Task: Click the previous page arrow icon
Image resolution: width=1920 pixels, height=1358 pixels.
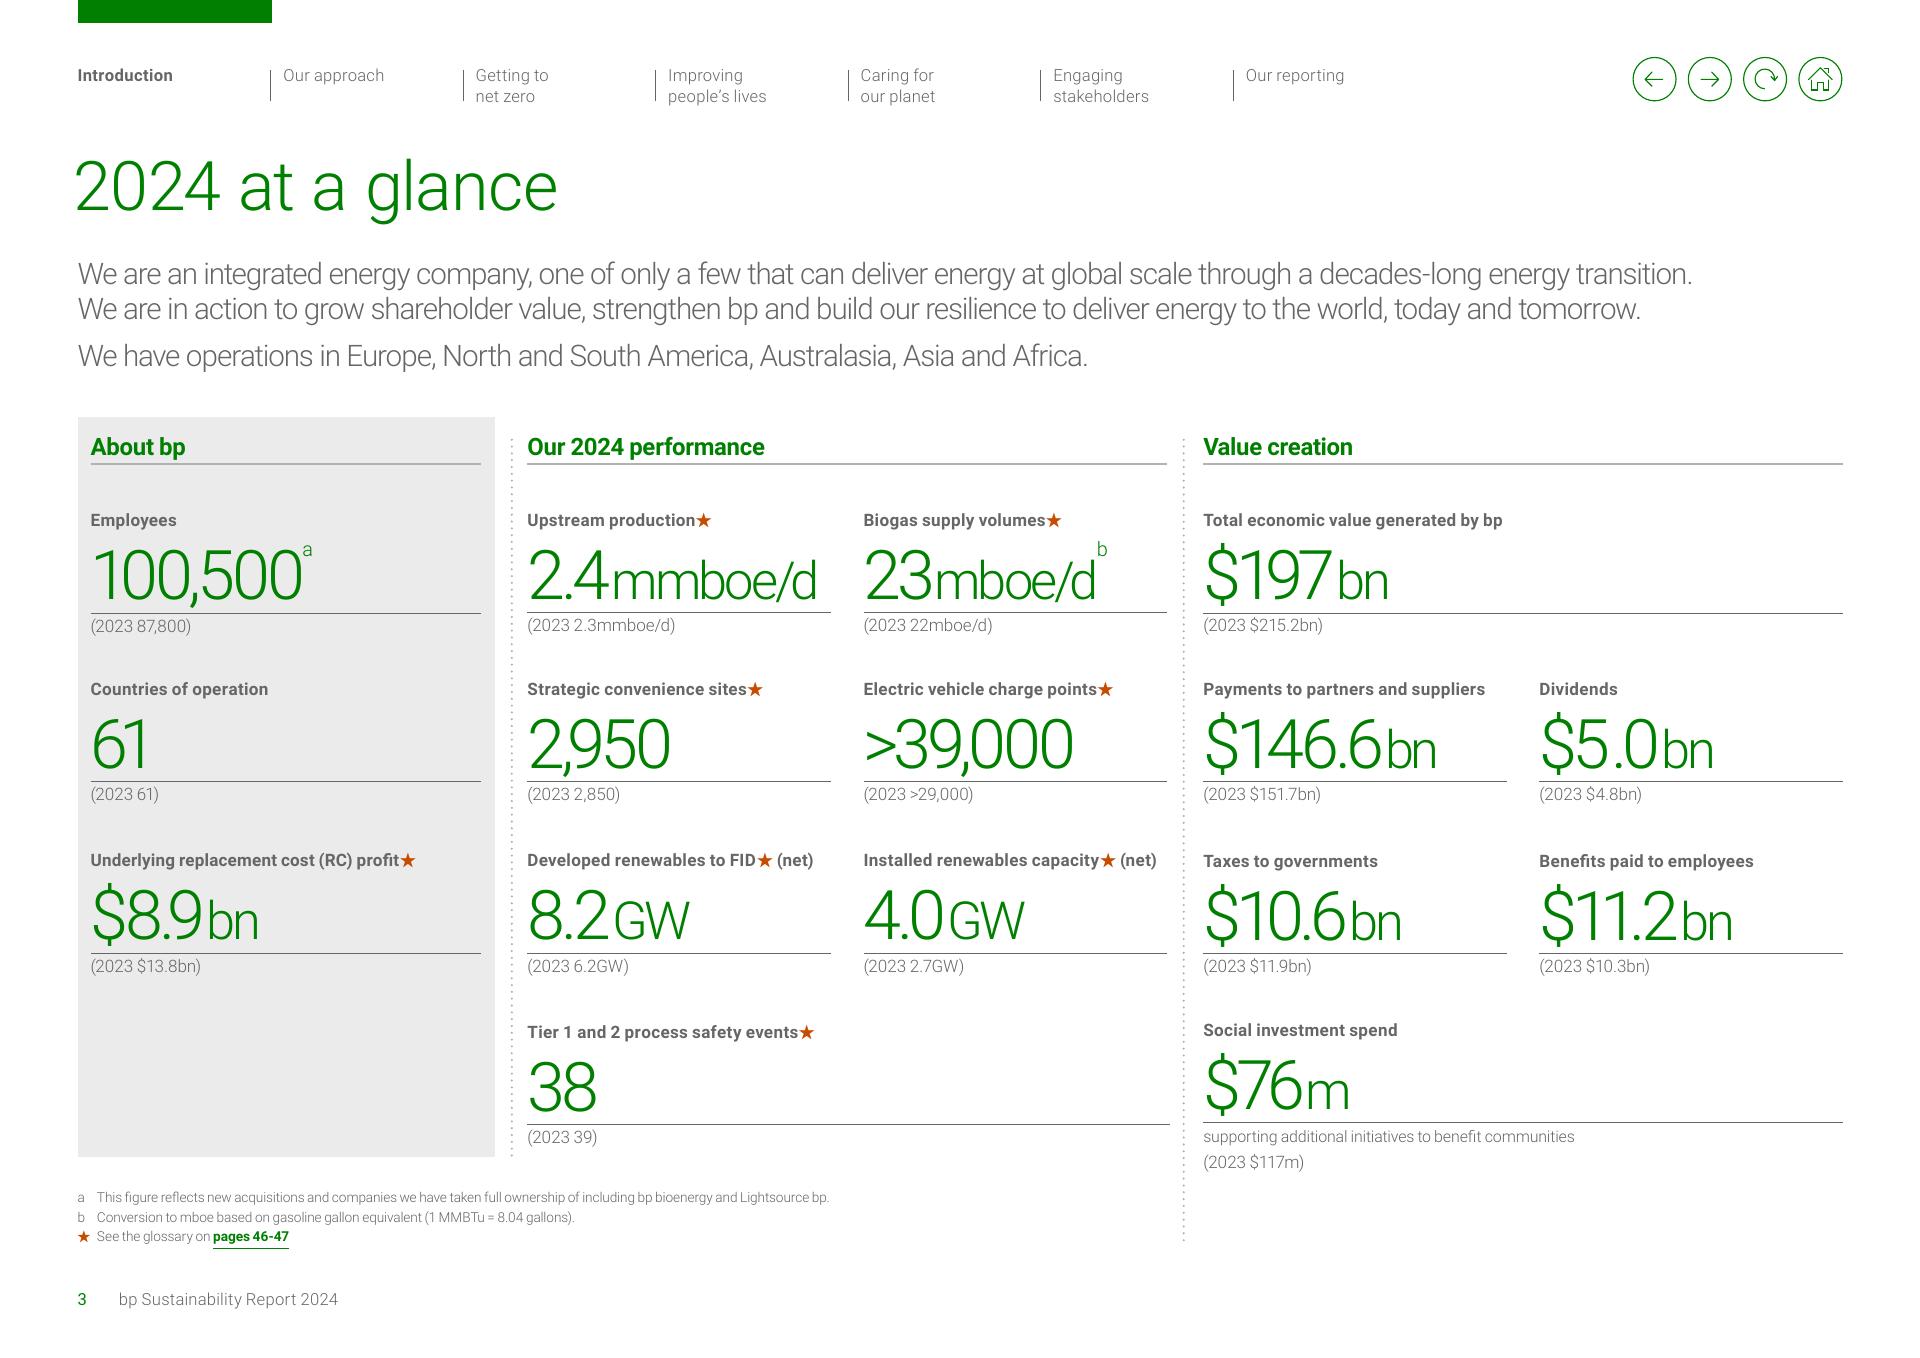Action: pyautogui.click(x=1654, y=79)
